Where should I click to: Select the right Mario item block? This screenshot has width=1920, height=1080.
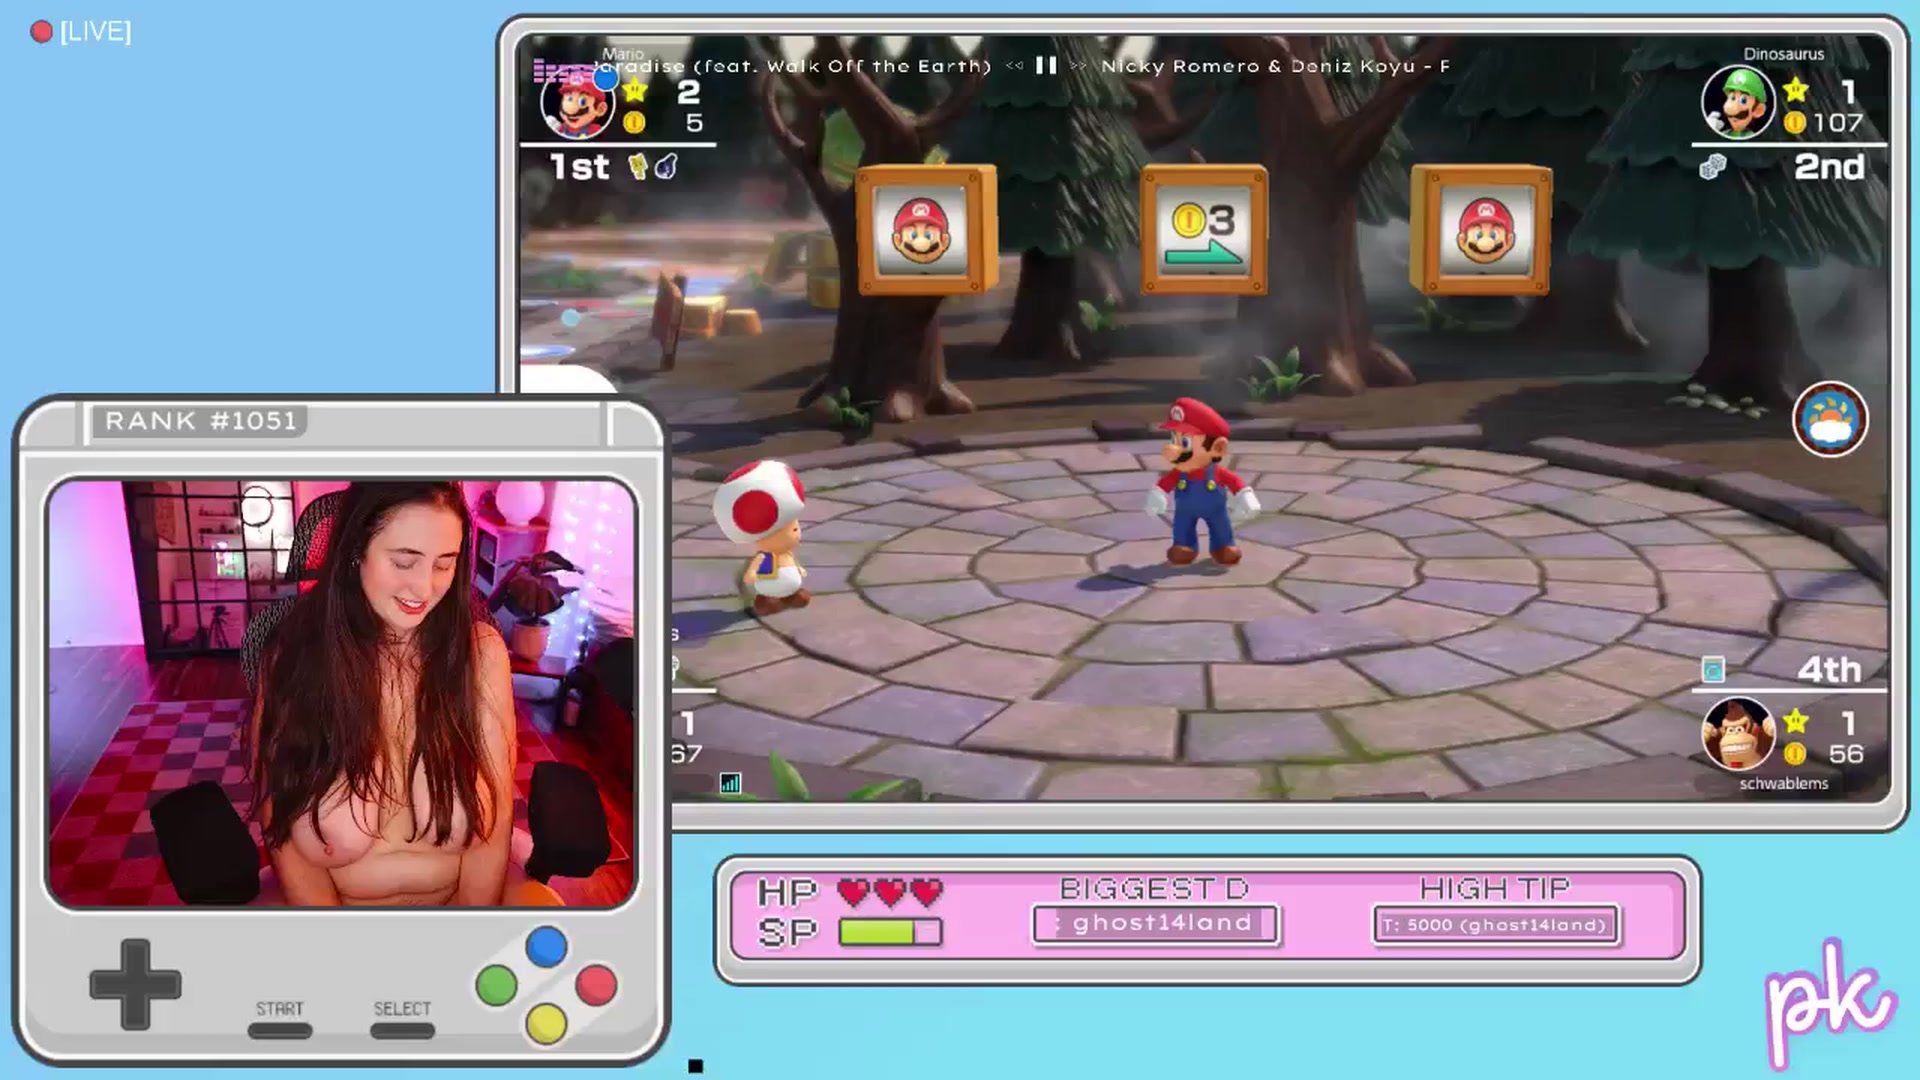pos(1481,230)
